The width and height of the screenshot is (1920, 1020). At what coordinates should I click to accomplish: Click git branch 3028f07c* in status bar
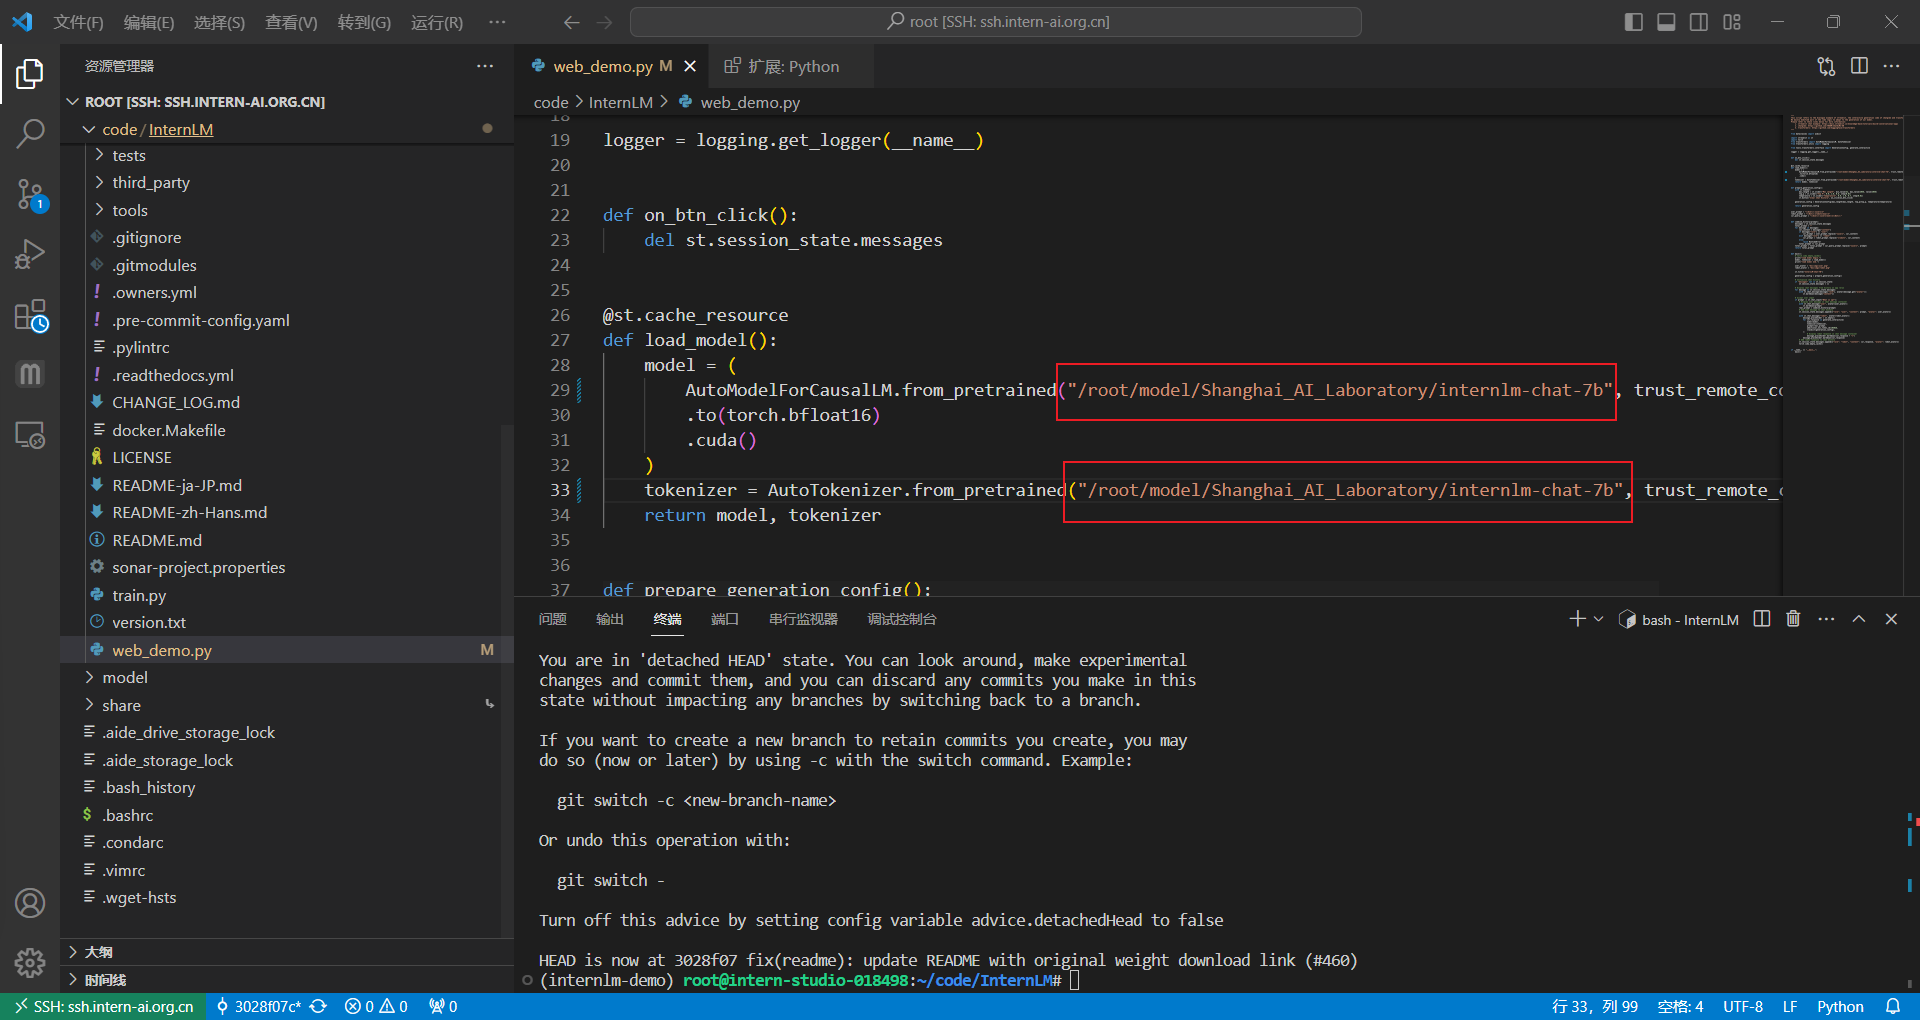click(x=258, y=1006)
